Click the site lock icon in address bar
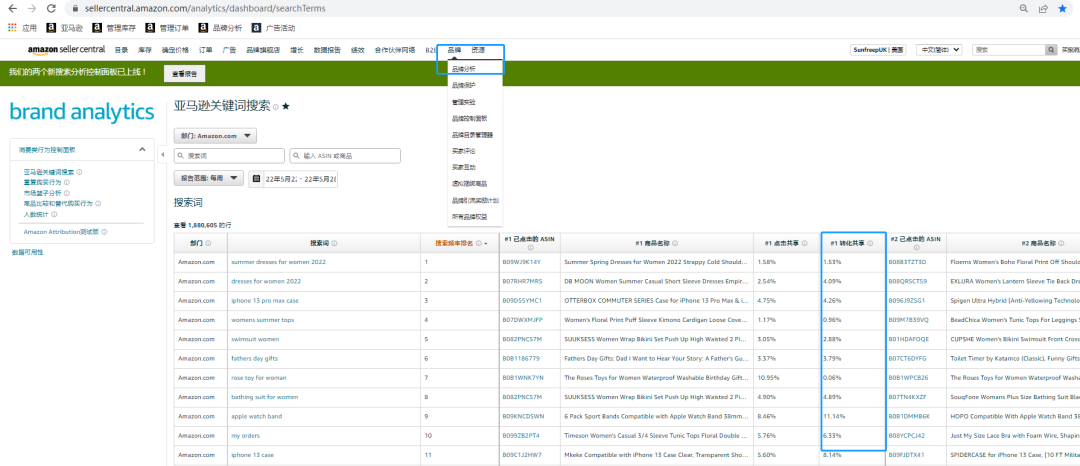The width and height of the screenshot is (1080, 466). point(76,9)
